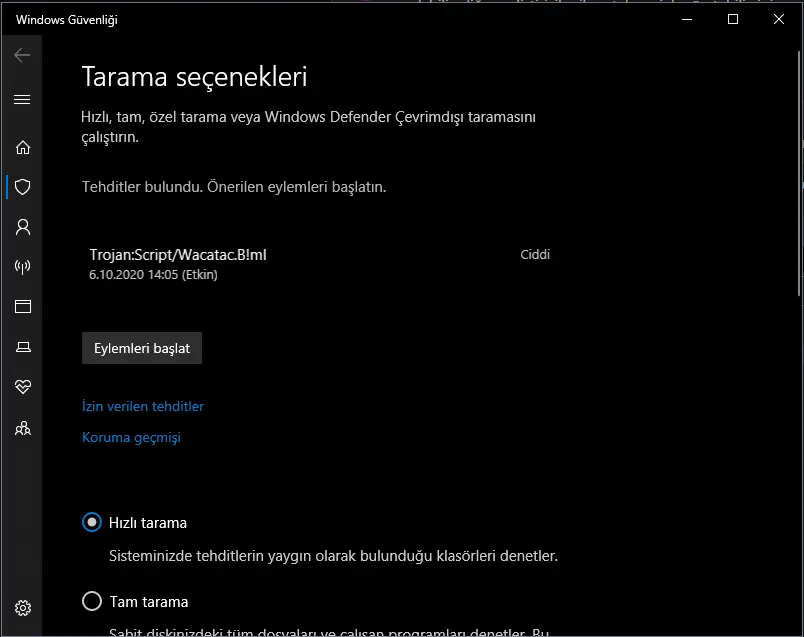Screen dimensions: 804x637
Task: Open Device performance & health heart icon
Action: coord(22,387)
